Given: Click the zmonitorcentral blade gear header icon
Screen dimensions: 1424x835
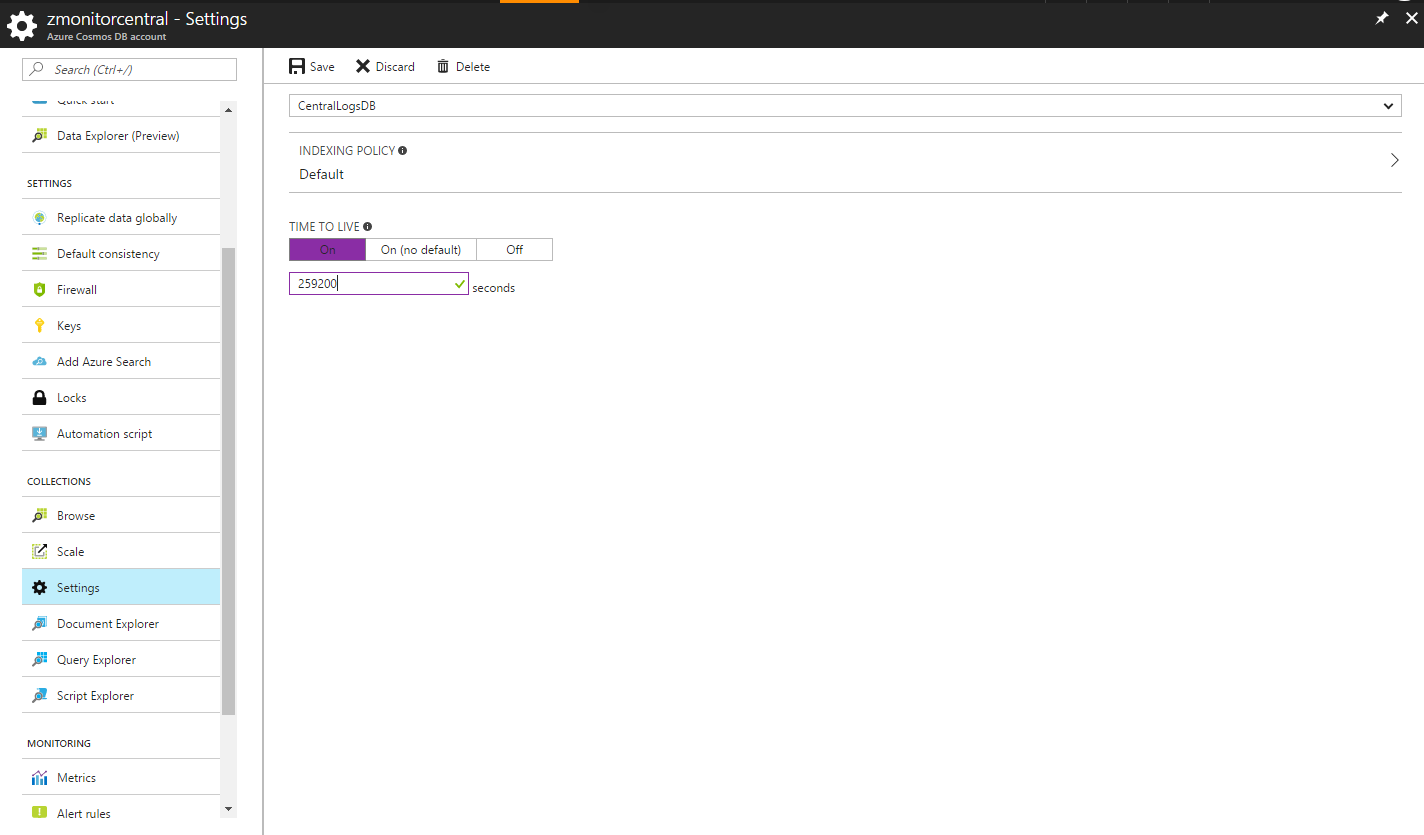Looking at the screenshot, I should tap(22, 26).
